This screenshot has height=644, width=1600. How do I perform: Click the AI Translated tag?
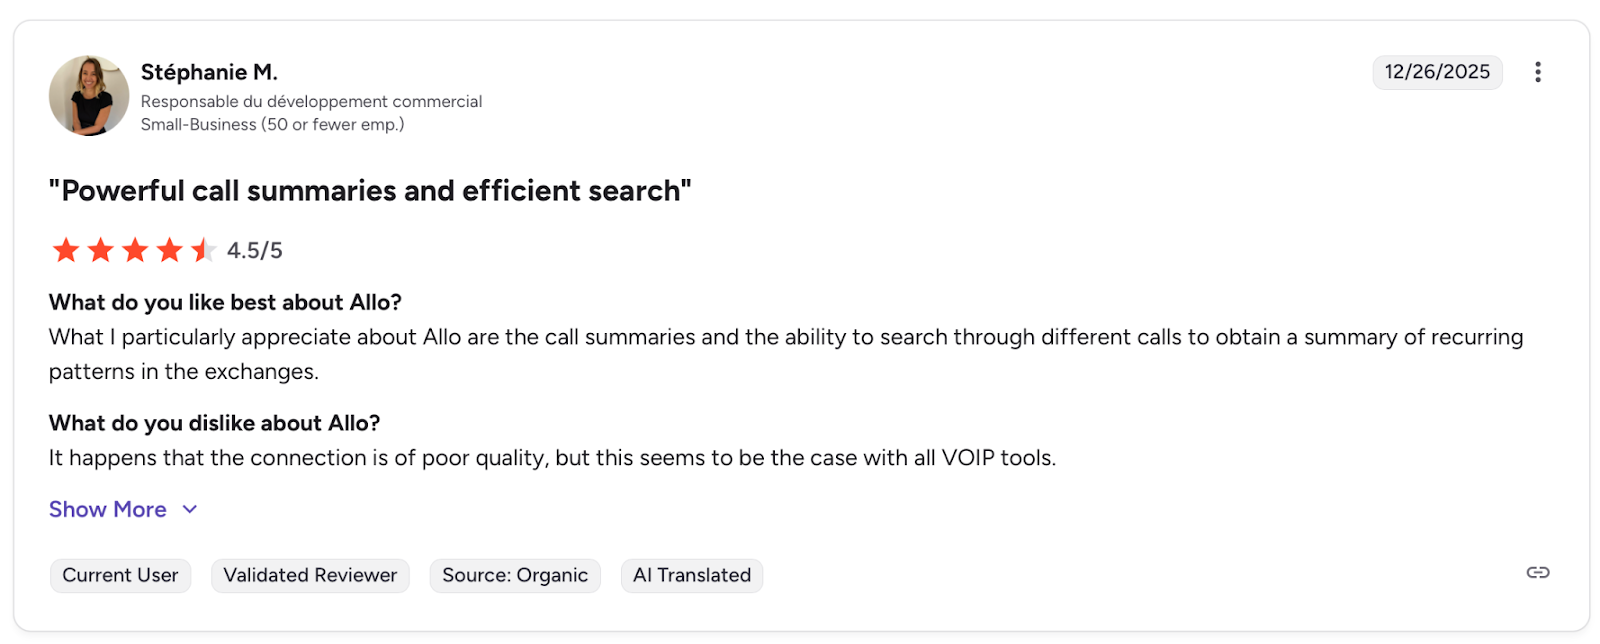pyautogui.click(x=691, y=575)
